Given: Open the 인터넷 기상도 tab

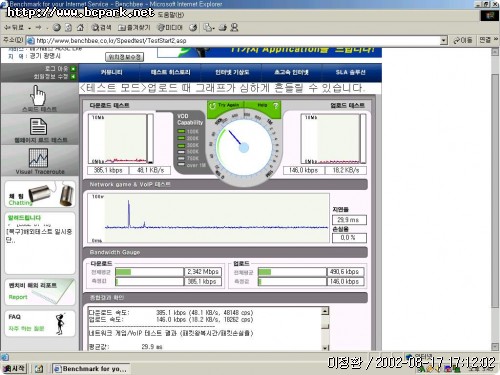Looking at the screenshot, I should [232, 72].
